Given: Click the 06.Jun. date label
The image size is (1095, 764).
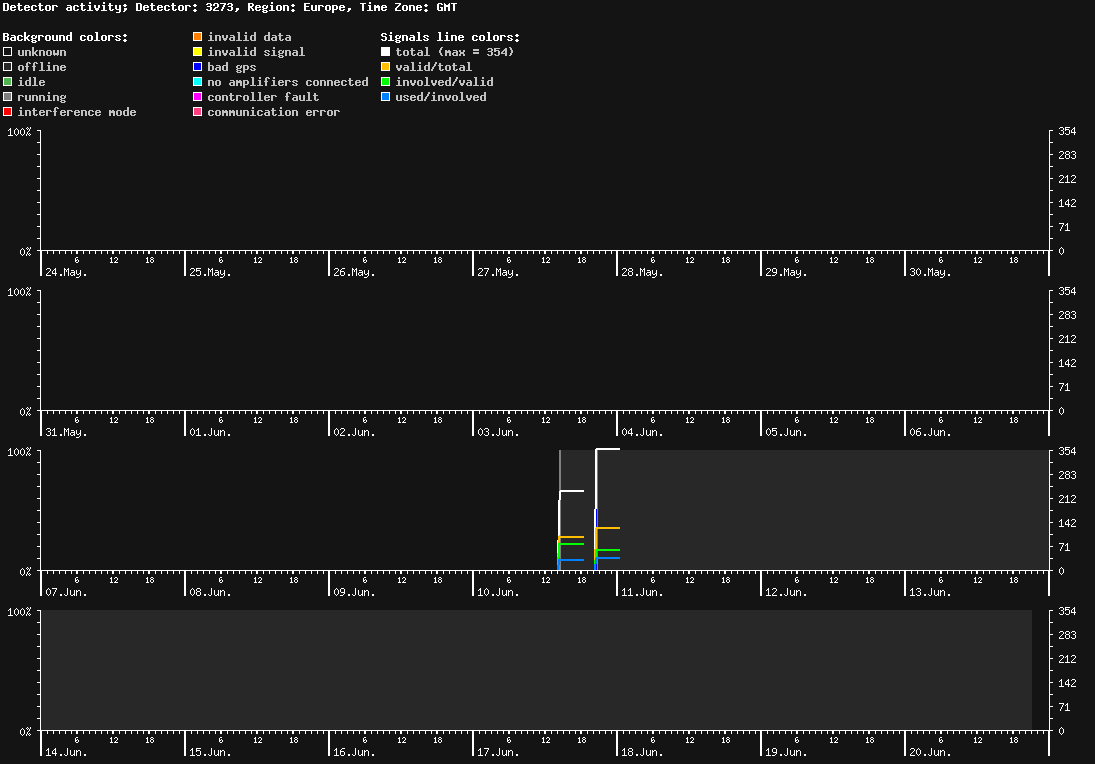Looking at the screenshot, I should [930, 432].
